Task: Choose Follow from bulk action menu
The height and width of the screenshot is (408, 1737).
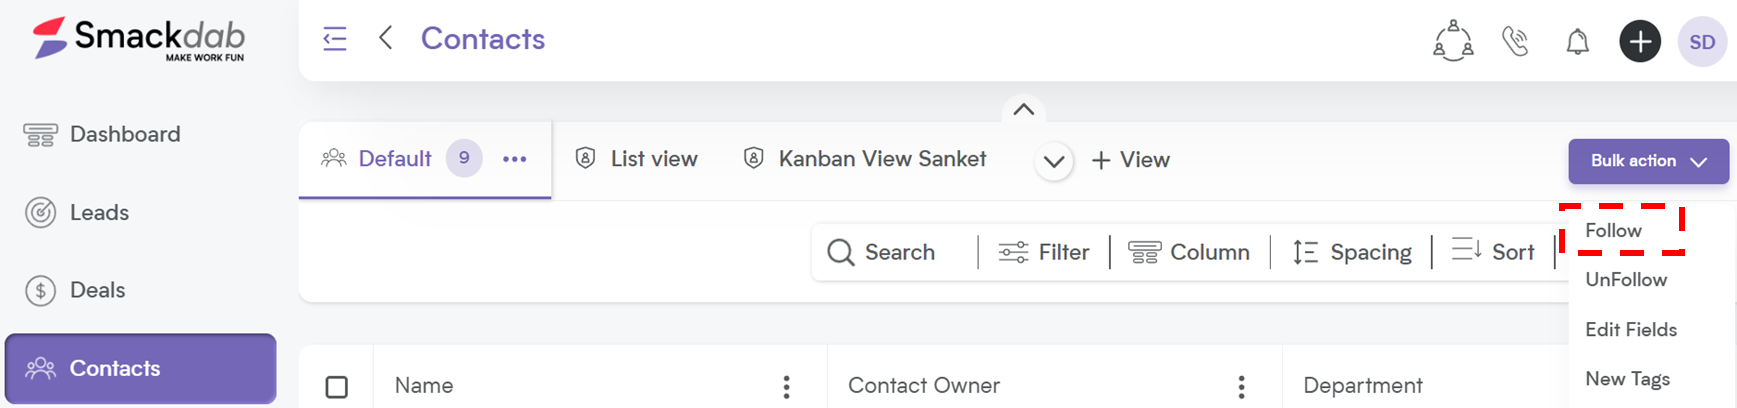Action: pyautogui.click(x=1613, y=231)
